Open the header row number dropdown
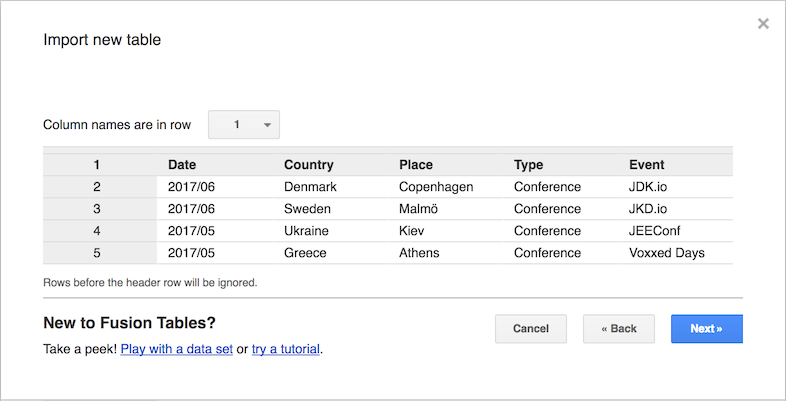 pyautogui.click(x=244, y=125)
